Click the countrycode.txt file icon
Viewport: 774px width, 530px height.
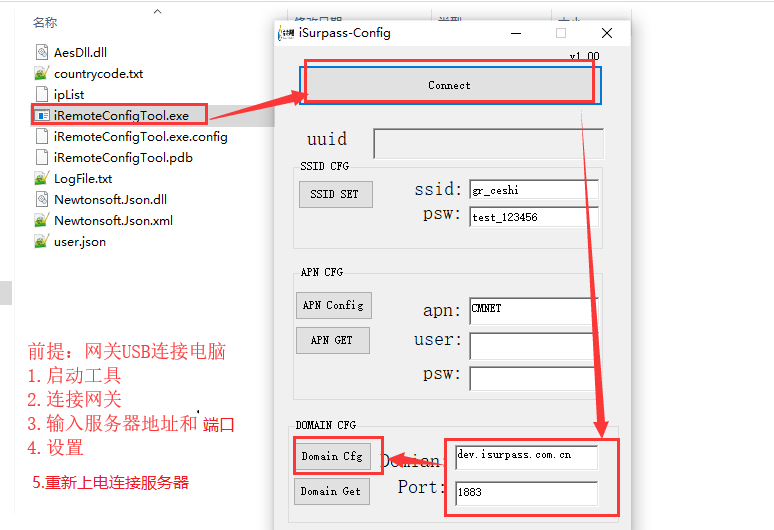pyautogui.click(x=42, y=73)
